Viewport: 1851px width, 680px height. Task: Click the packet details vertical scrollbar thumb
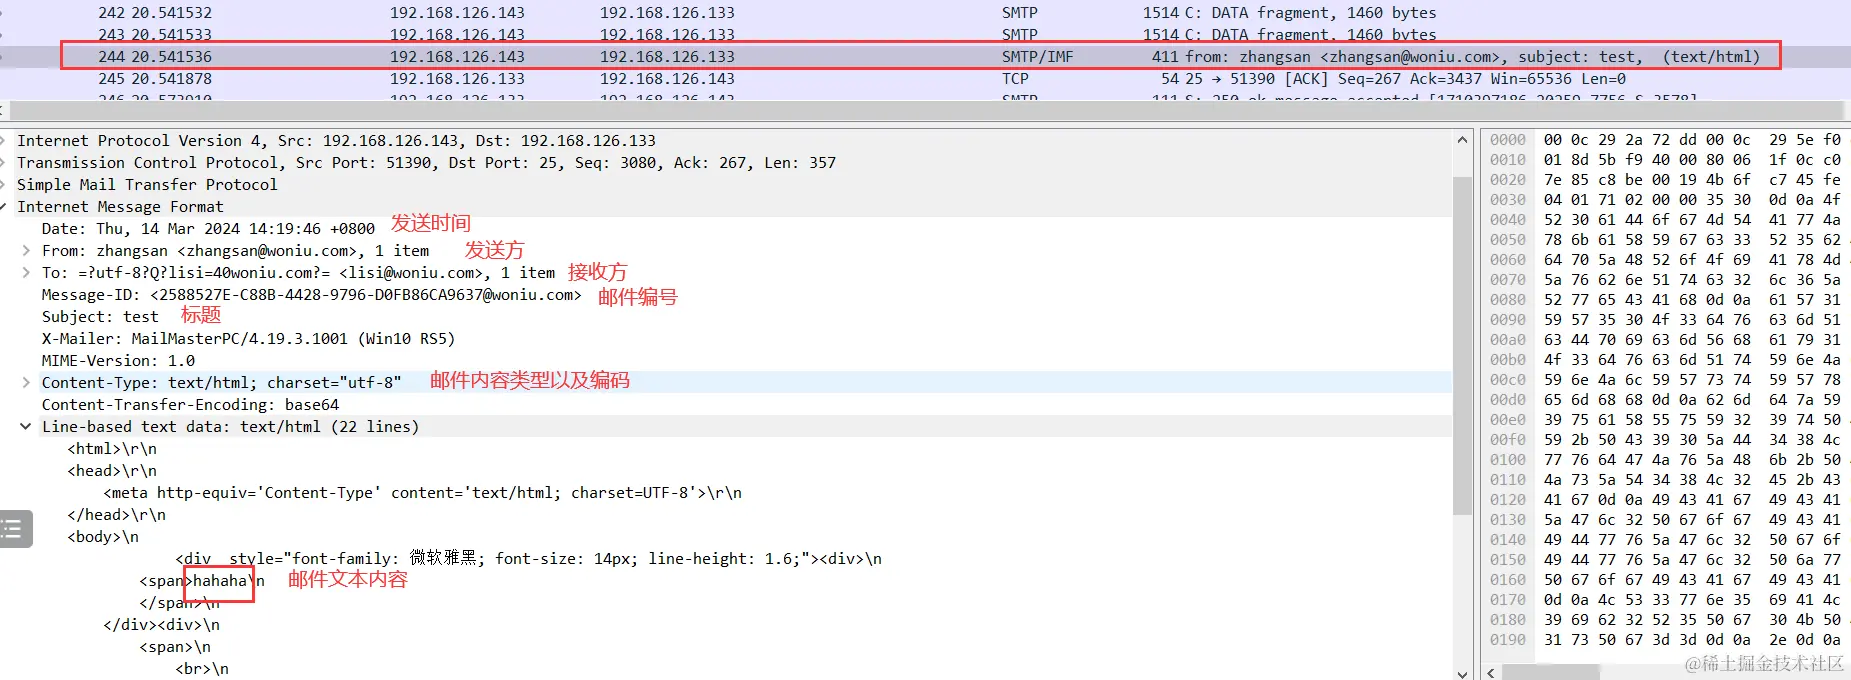(x=1462, y=345)
